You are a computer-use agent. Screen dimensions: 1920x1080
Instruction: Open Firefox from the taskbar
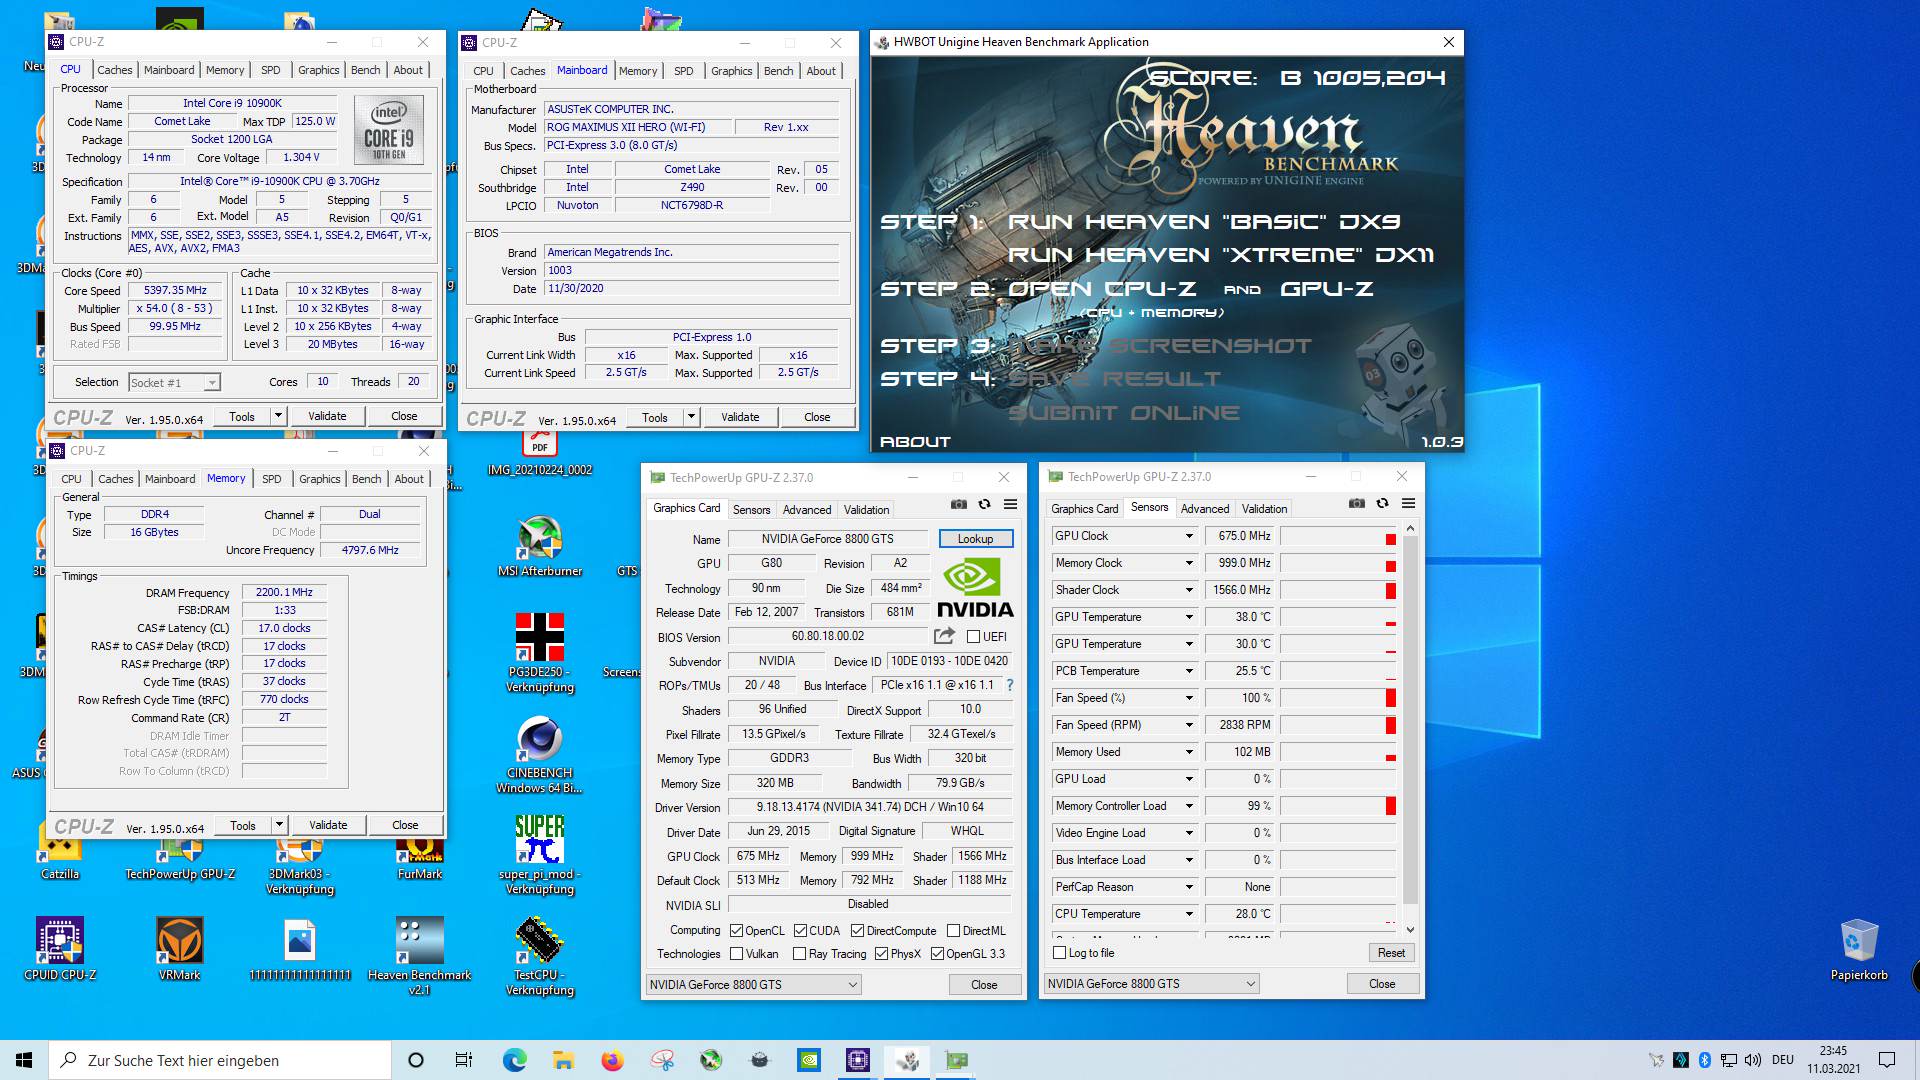(x=612, y=1060)
